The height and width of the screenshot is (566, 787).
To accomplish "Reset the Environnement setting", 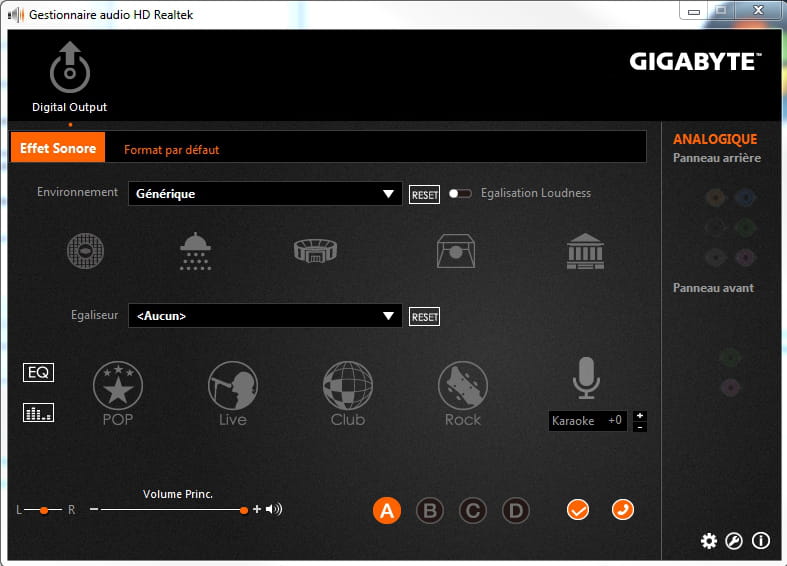I will click(424, 195).
